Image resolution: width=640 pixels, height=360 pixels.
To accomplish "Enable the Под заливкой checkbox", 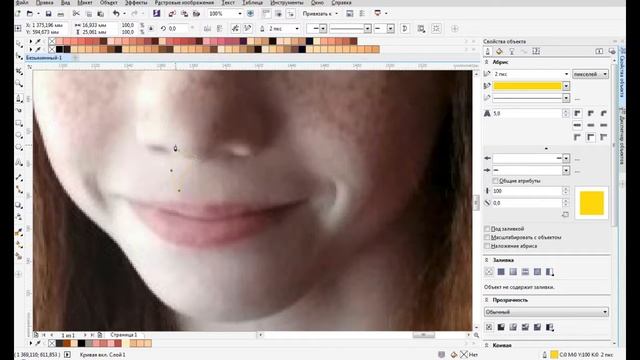I will [487, 229].
